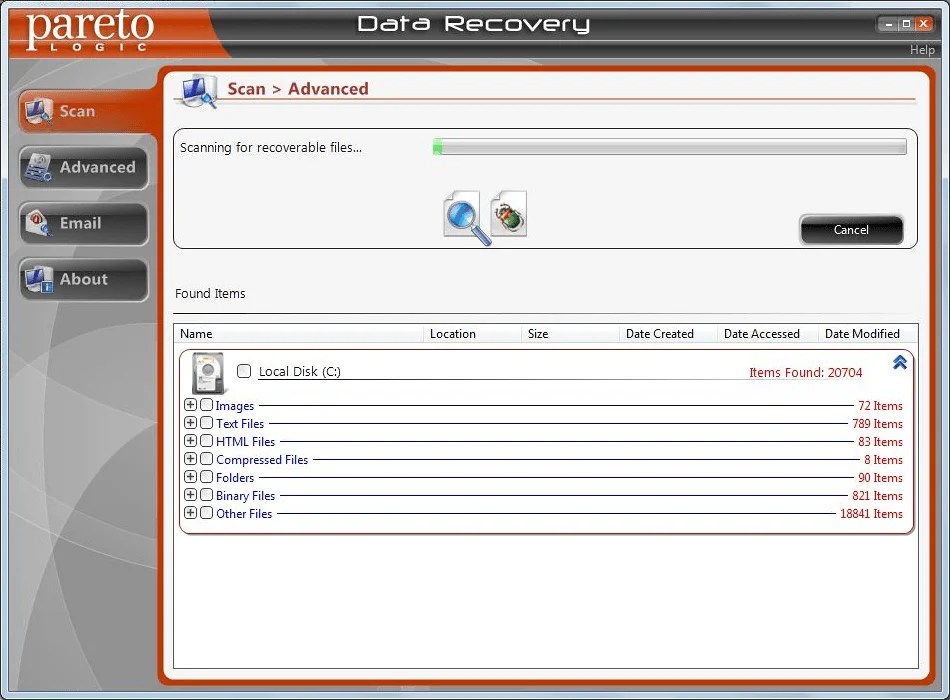Screen dimensions: 950x700
Task: Check the Binary Files checkbox
Action: (x=204, y=495)
